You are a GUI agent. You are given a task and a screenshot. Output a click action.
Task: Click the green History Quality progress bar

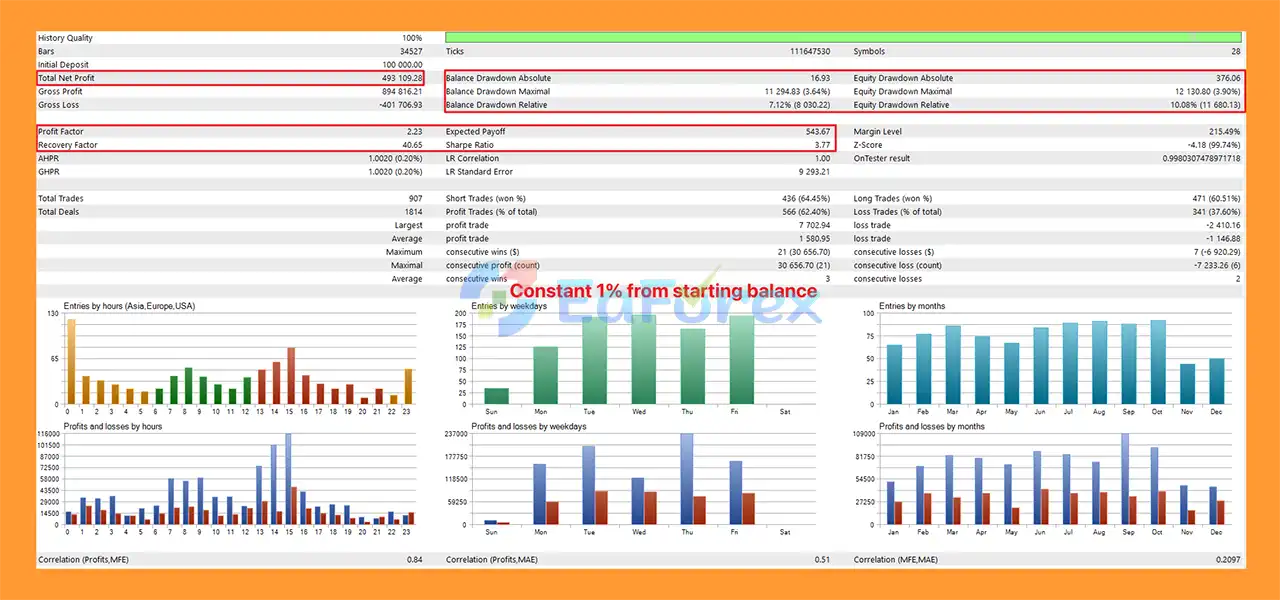pyautogui.click(x=842, y=37)
